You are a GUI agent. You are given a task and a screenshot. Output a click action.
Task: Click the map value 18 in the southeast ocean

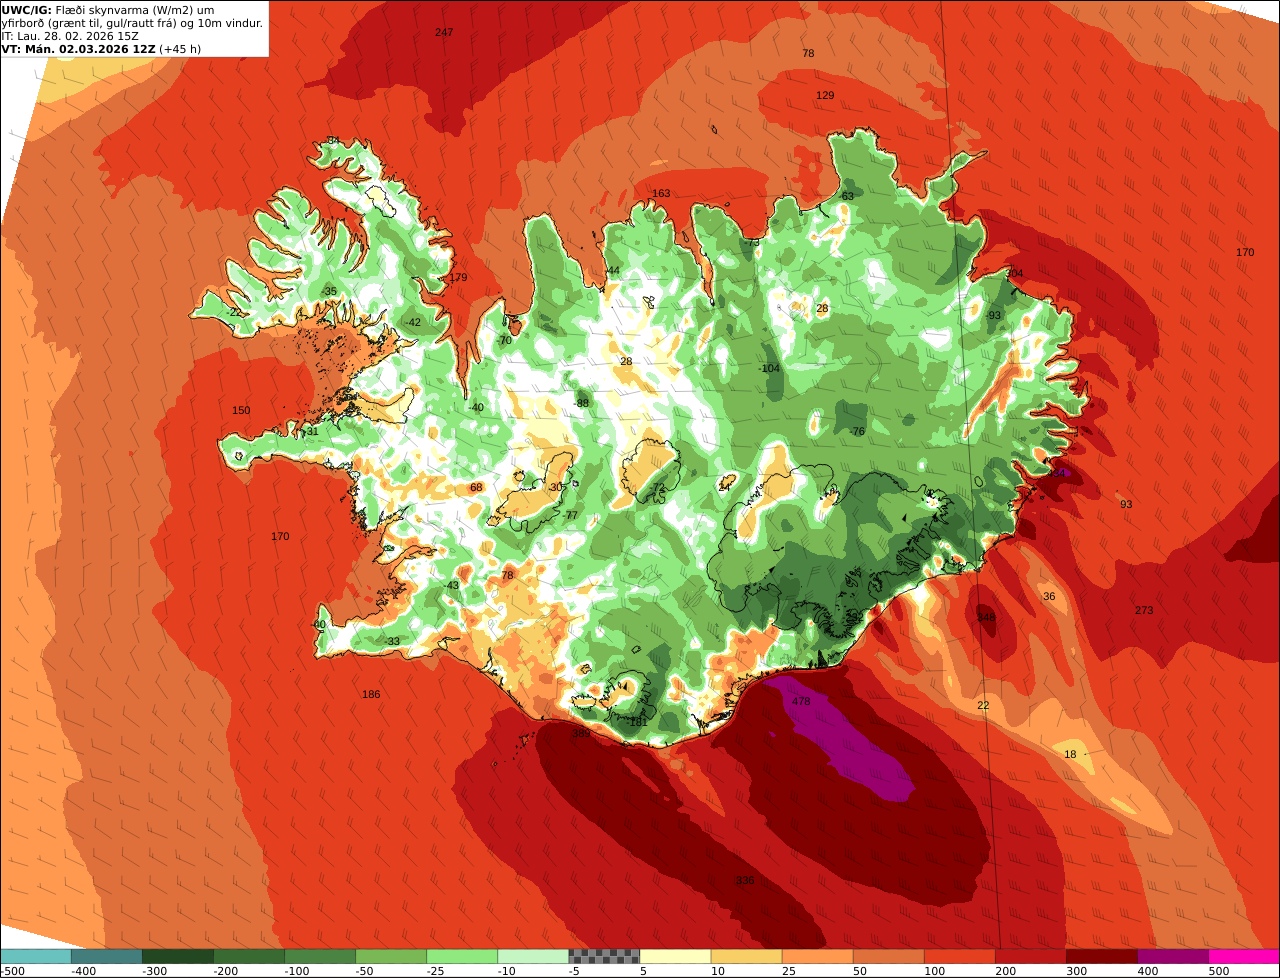point(1070,755)
